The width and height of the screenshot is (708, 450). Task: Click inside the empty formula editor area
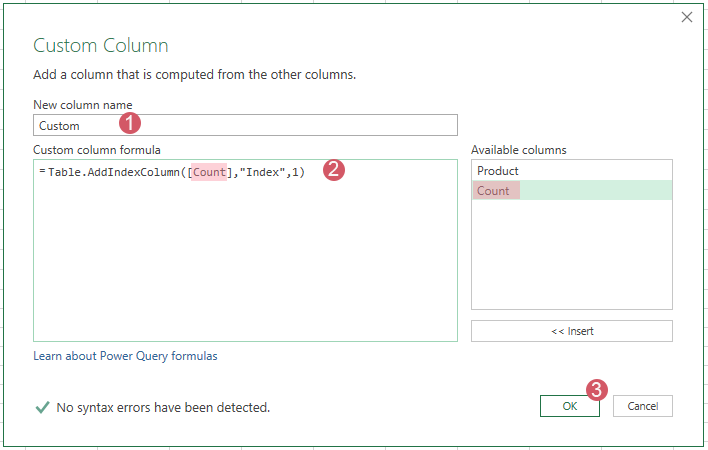[245, 270]
